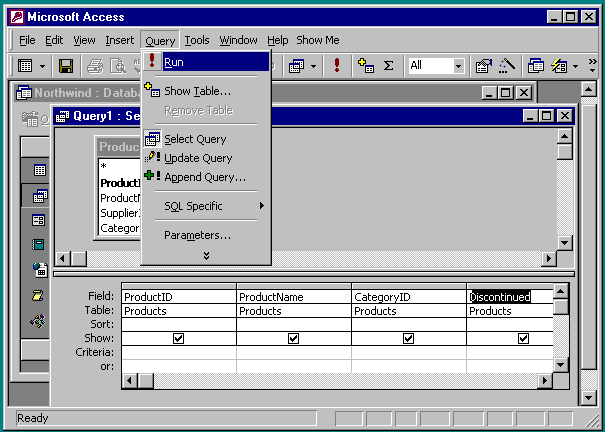Click the highlighted Discontinued field cell
This screenshot has width=605, height=432.
click(x=510, y=297)
